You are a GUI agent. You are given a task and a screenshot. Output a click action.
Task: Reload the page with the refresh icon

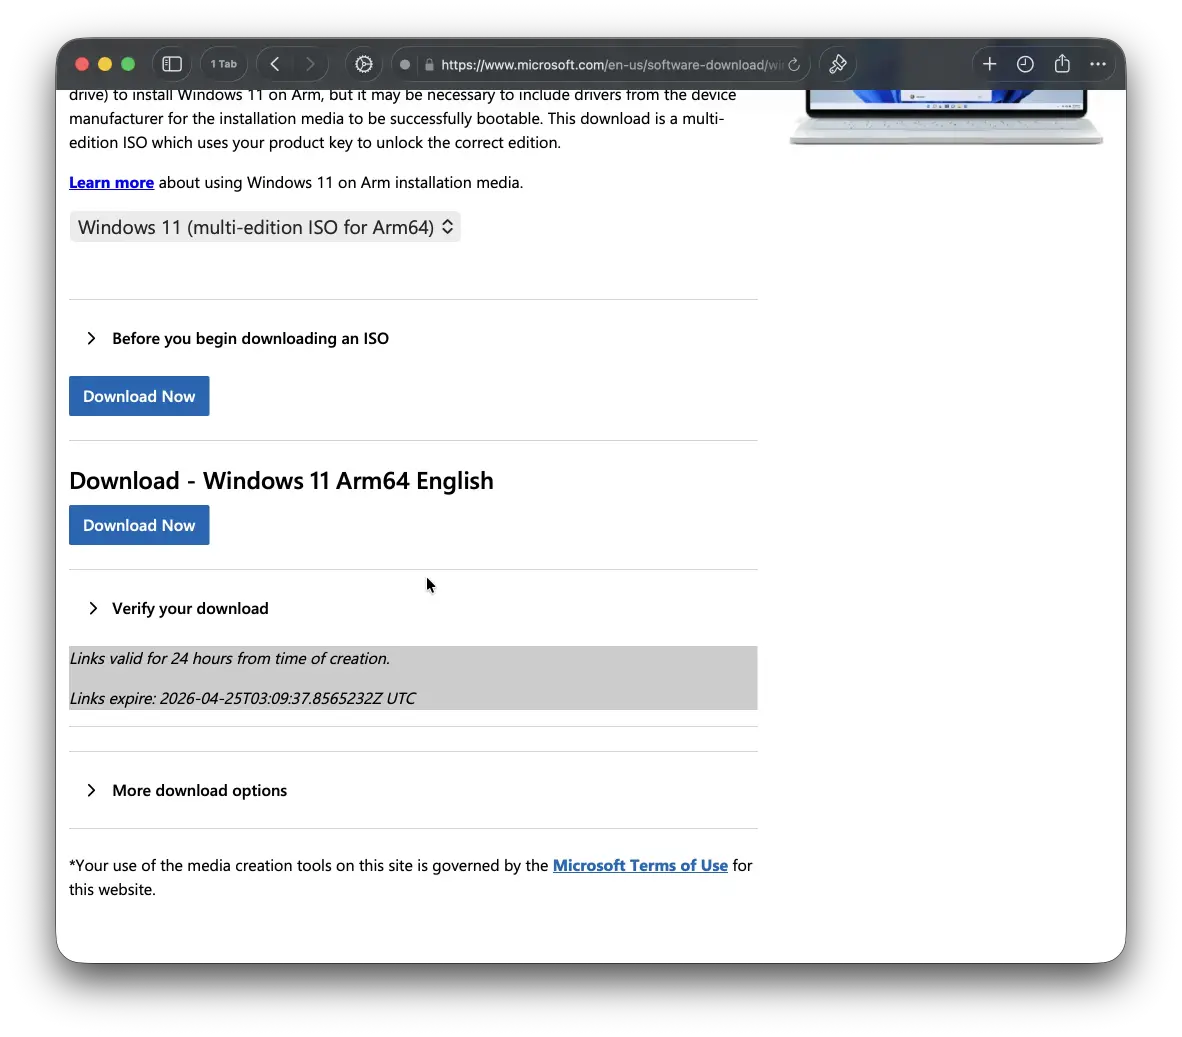794,65
